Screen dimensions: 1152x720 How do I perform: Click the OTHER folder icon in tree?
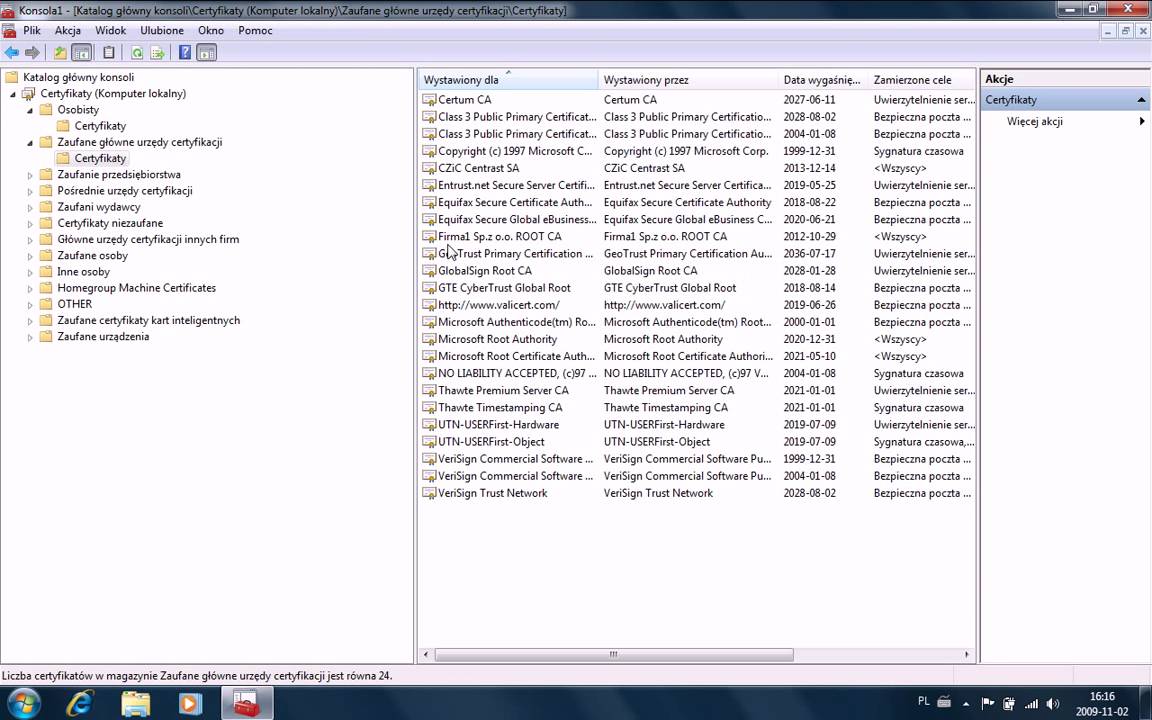[x=46, y=304]
